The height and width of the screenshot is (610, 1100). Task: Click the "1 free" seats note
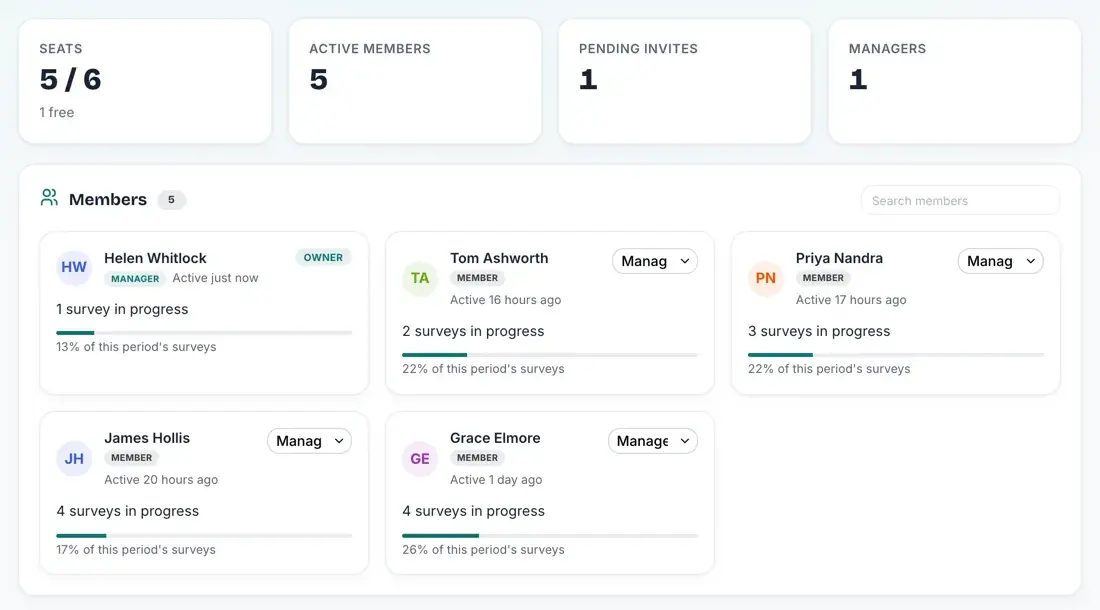tap(56, 112)
